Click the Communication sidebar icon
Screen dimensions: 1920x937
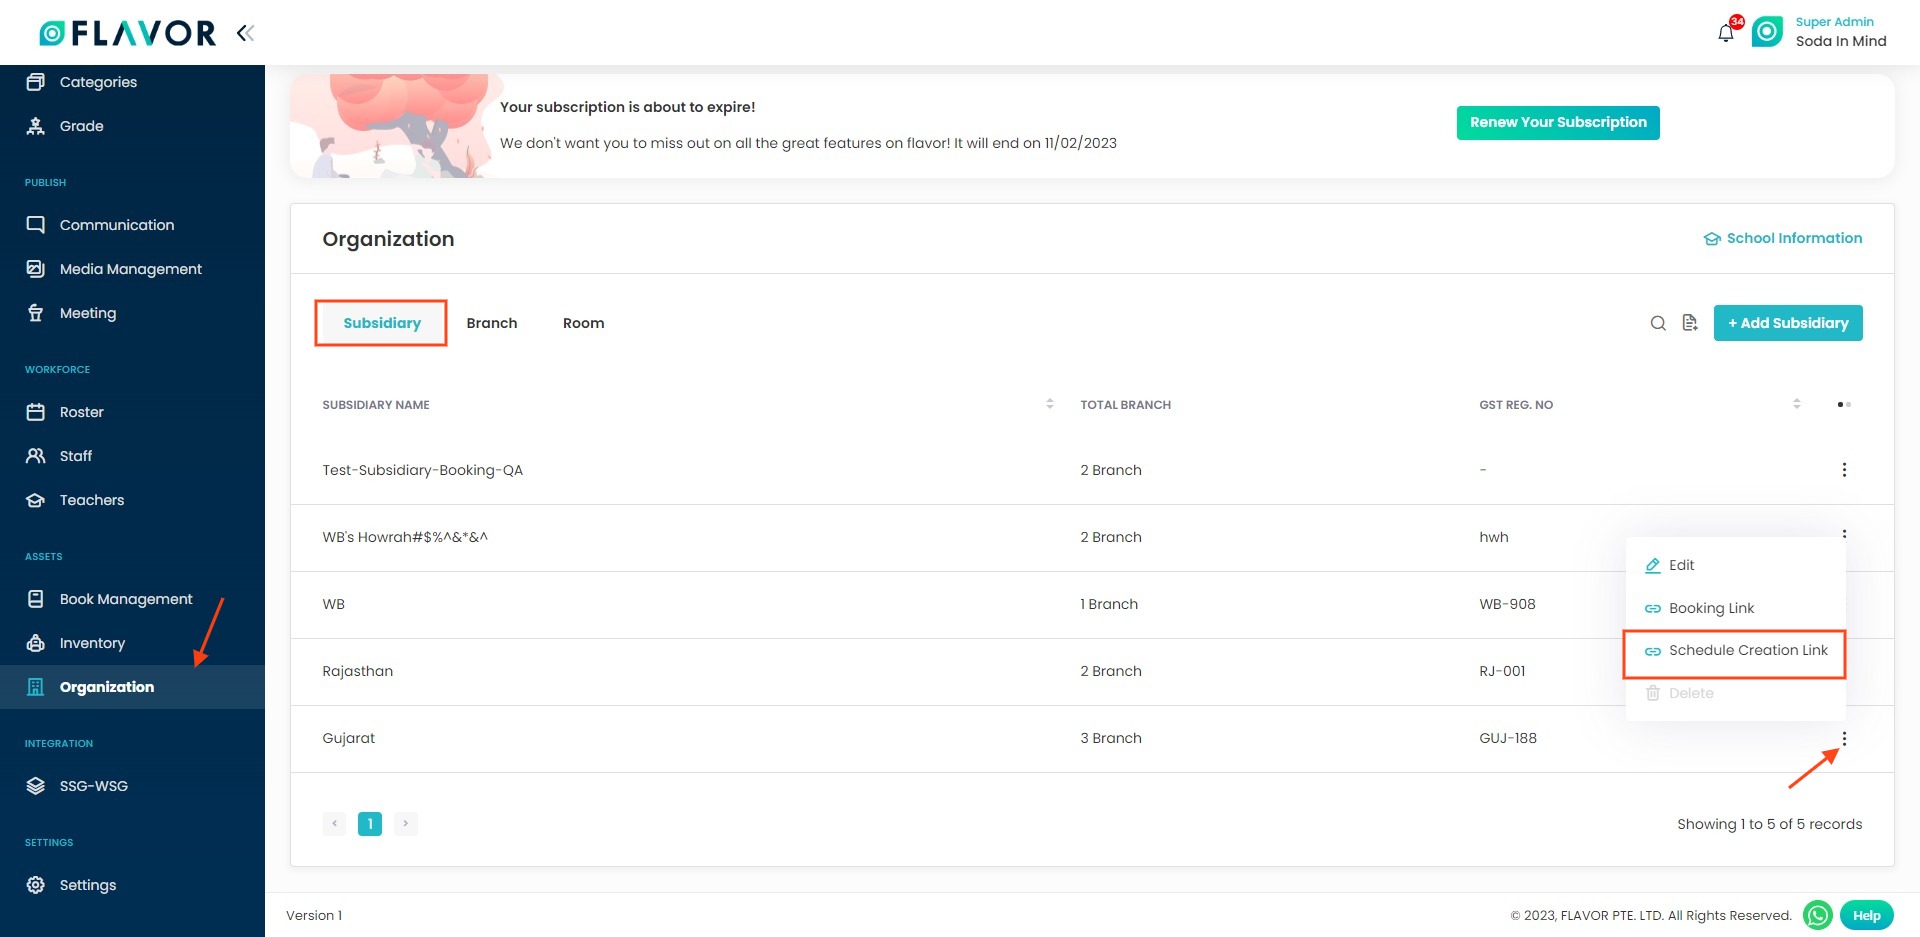coord(36,225)
